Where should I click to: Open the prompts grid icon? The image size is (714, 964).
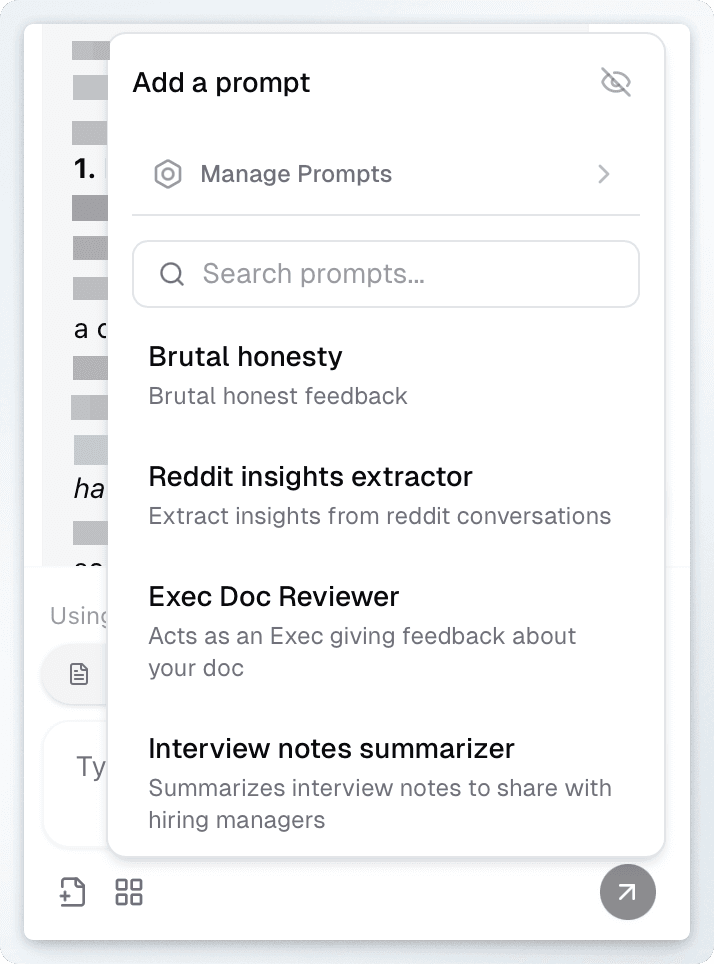[129, 892]
